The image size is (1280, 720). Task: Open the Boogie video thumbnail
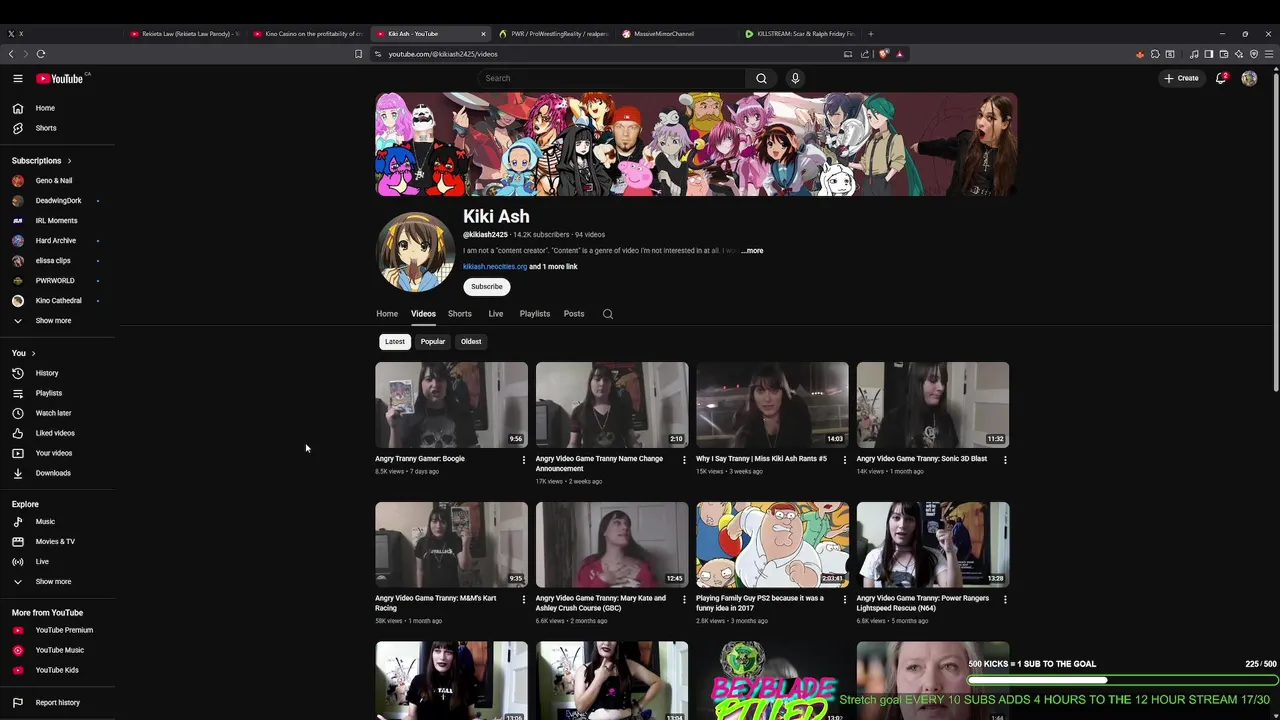[x=451, y=405]
